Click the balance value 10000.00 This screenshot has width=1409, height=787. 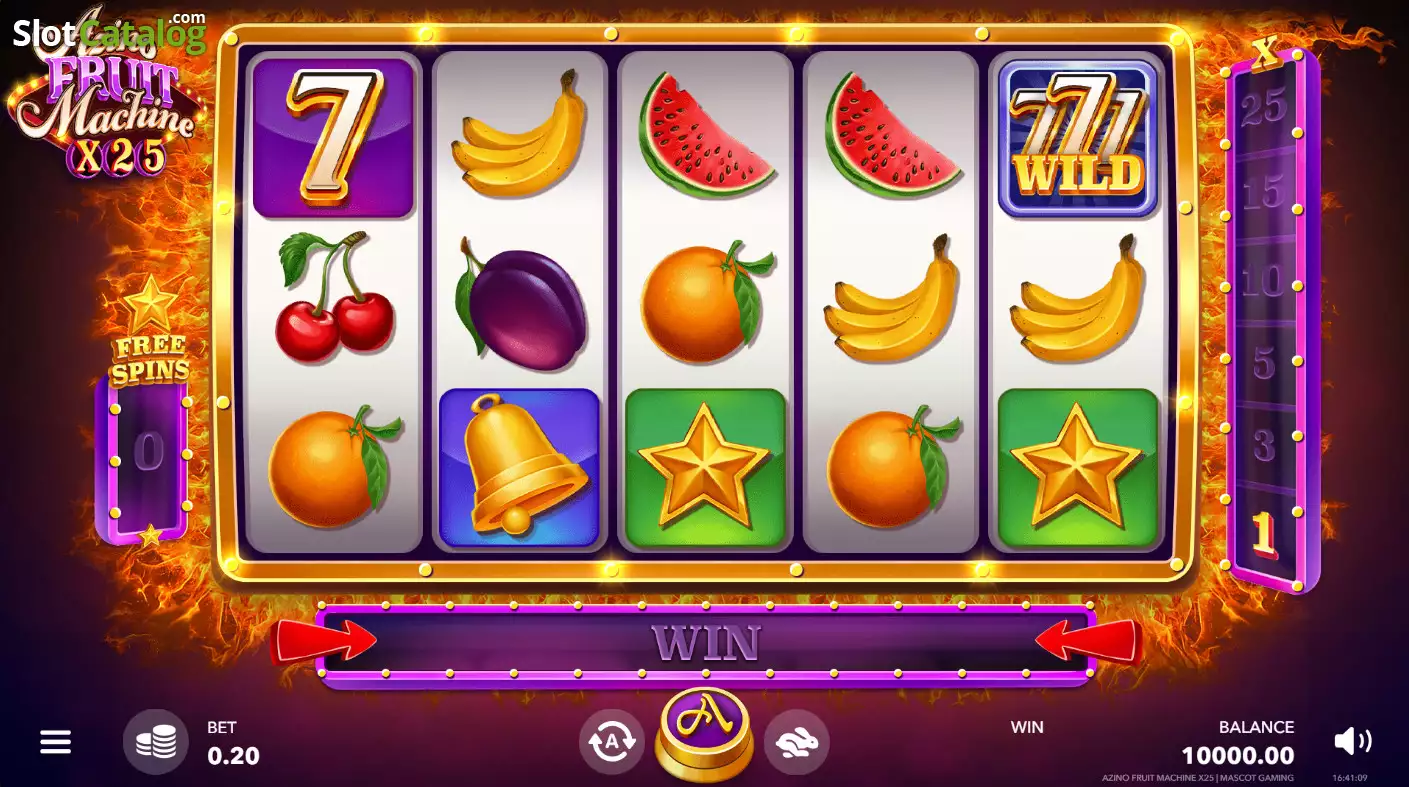click(x=1238, y=756)
